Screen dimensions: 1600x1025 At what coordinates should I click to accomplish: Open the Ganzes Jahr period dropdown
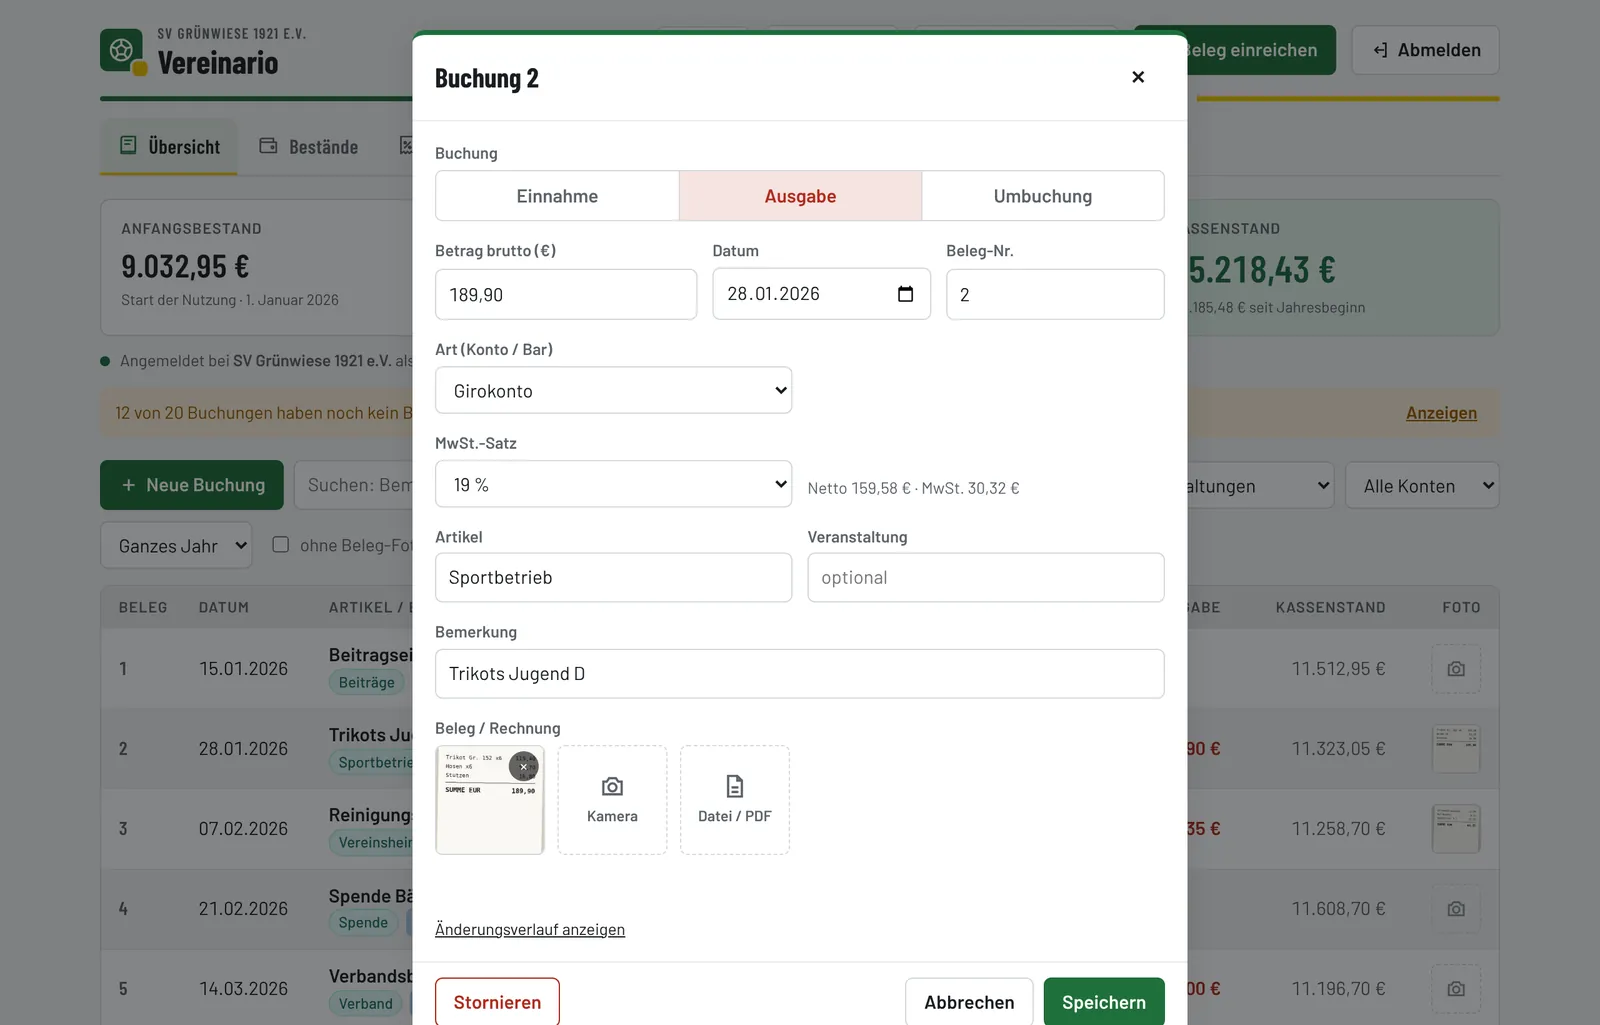(176, 546)
